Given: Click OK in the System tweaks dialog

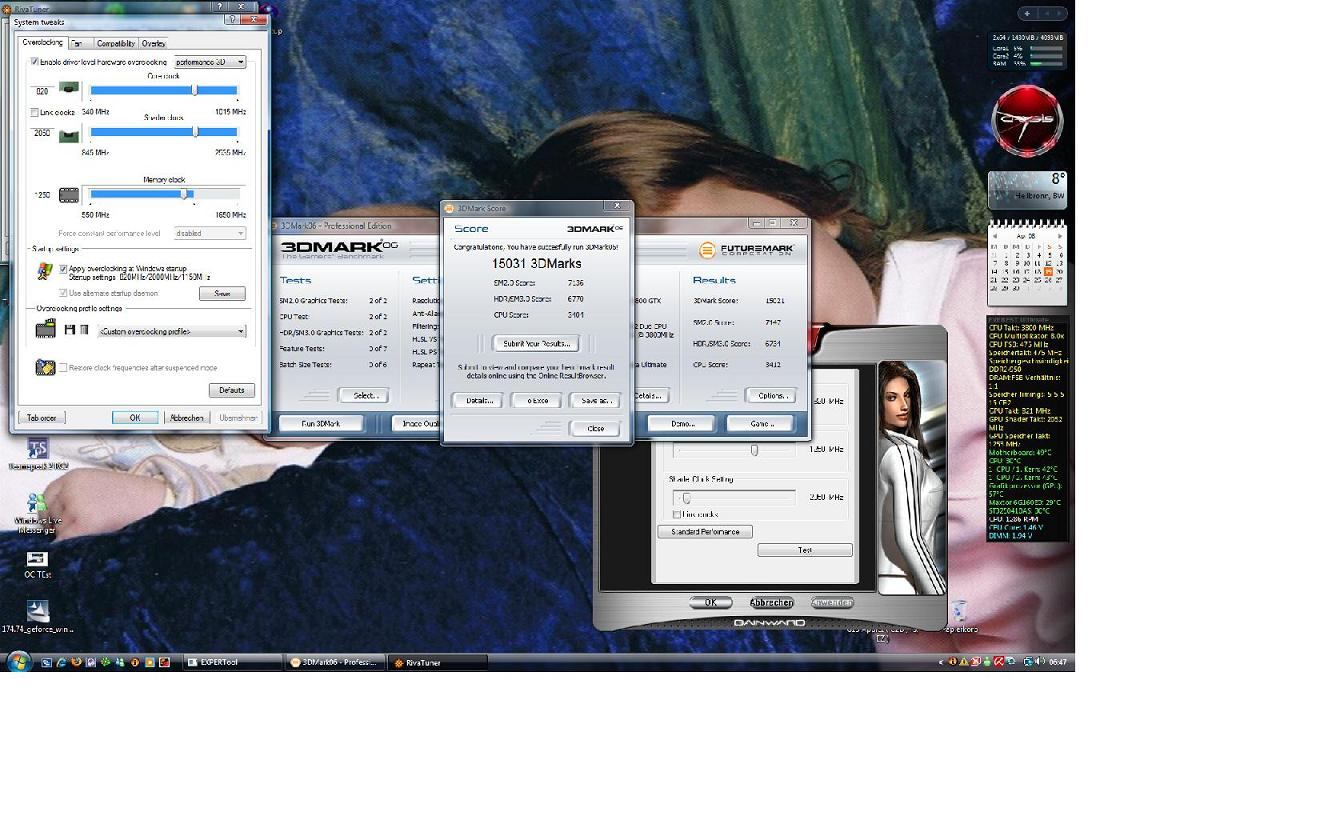Looking at the screenshot, I should (135, 418).
